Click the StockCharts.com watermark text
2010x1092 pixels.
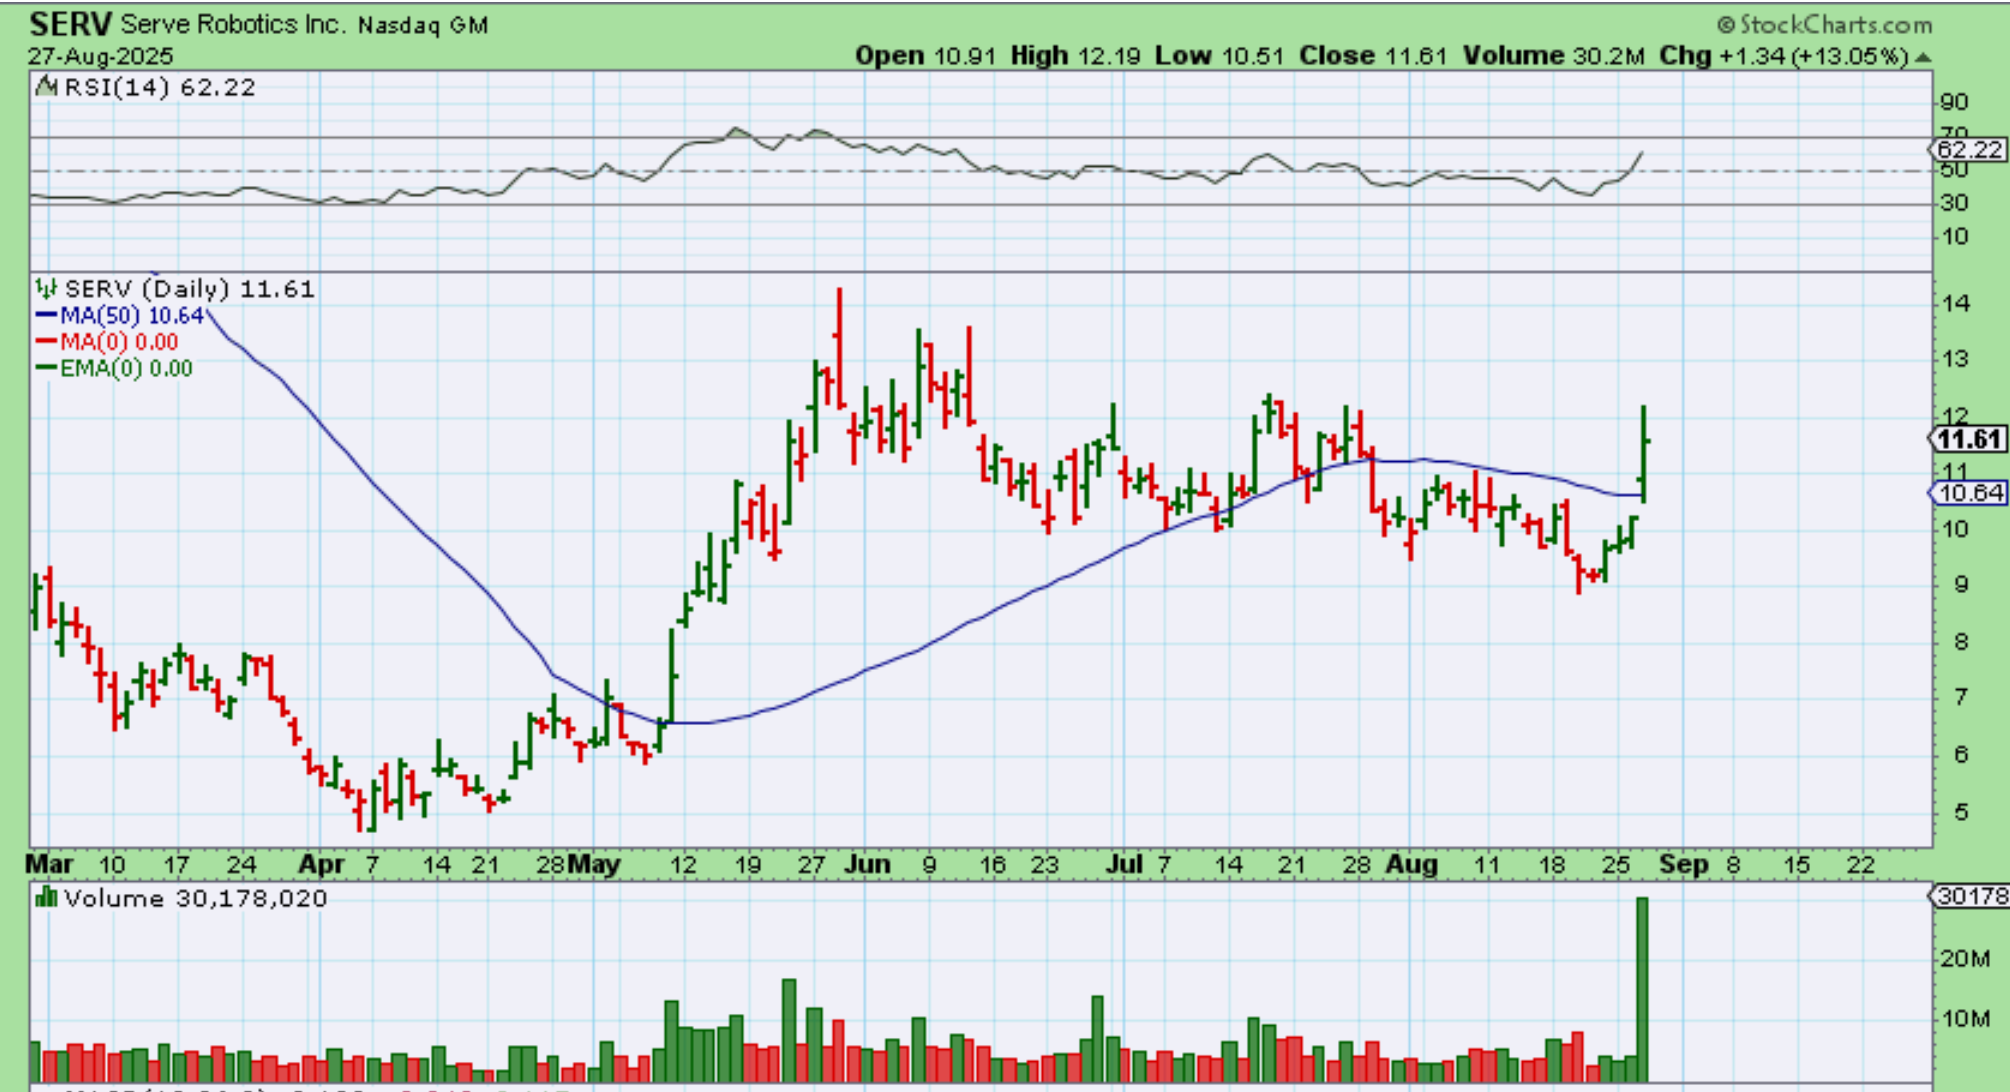(1836, 25)
